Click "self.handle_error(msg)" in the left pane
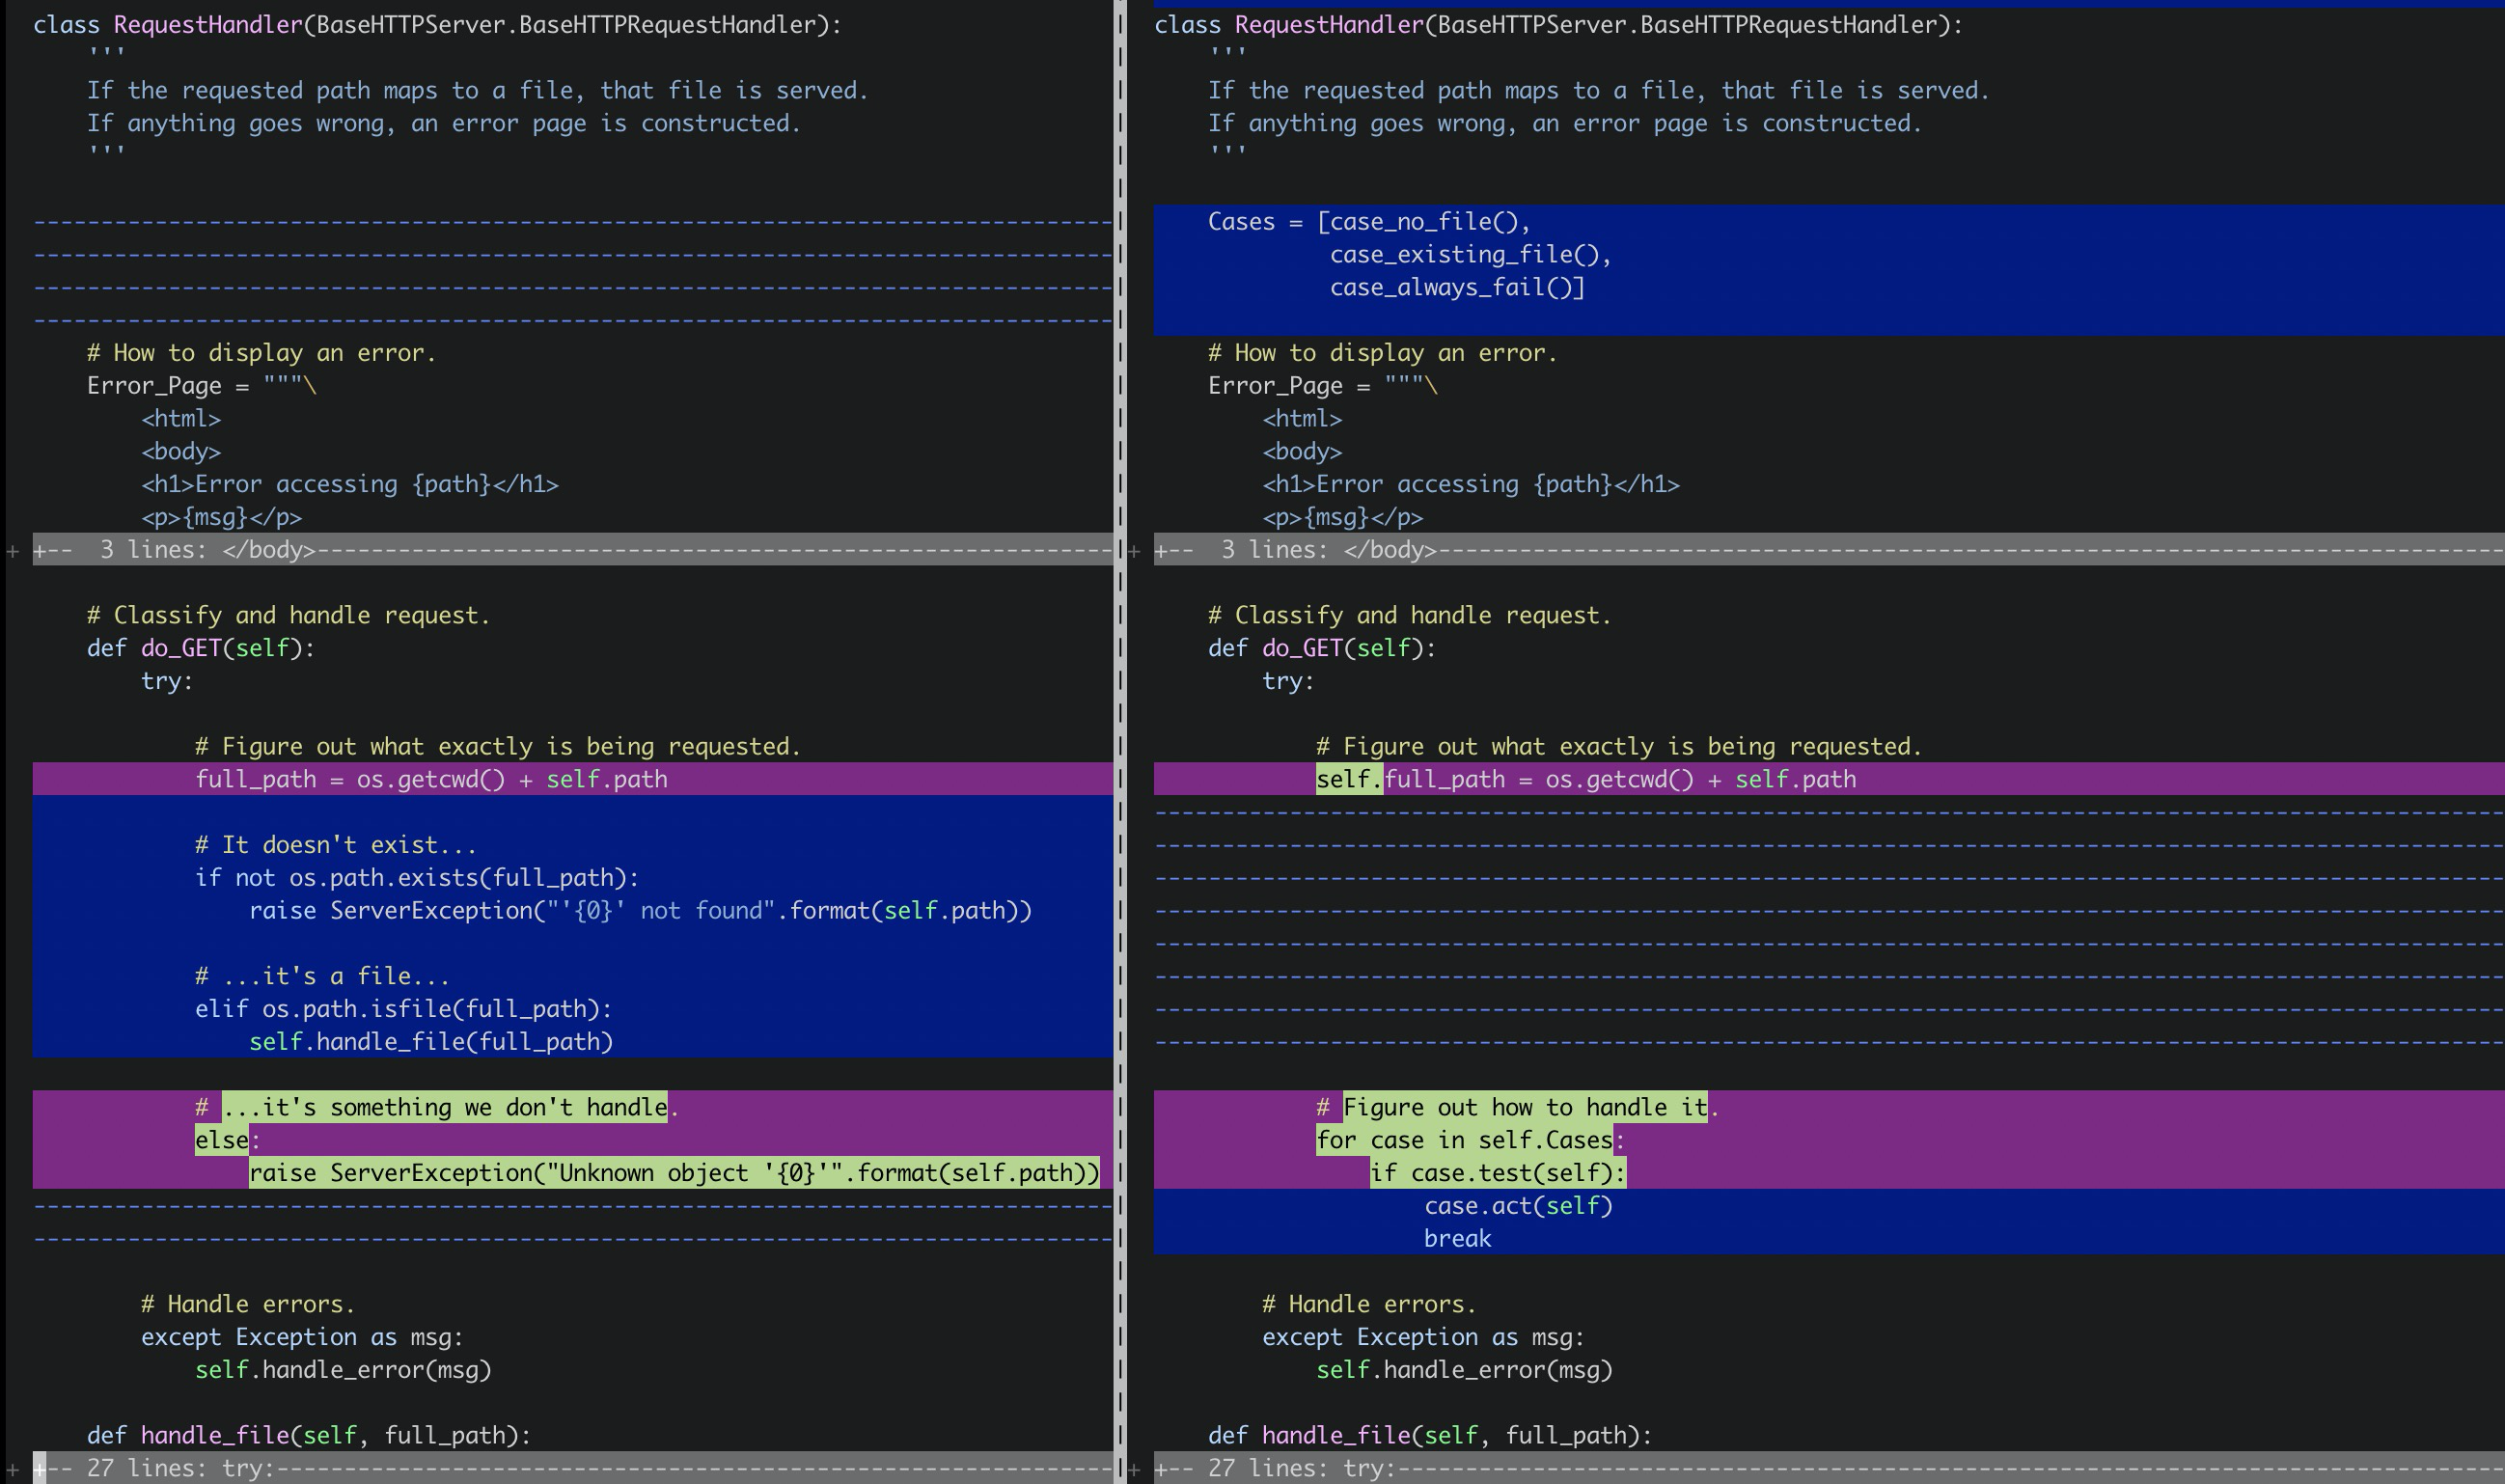This screenshot has width=2505, height=1484. pyautogui.click(x=343, y=1369)
